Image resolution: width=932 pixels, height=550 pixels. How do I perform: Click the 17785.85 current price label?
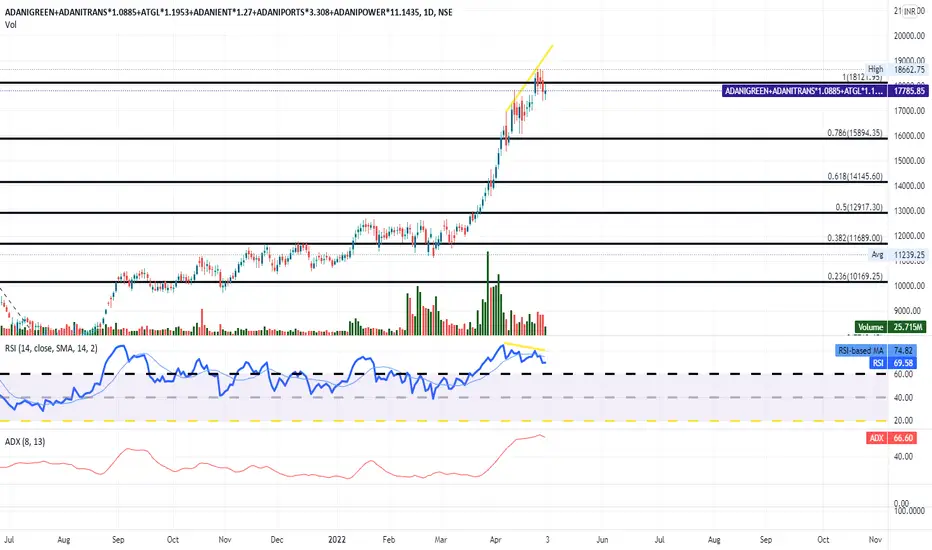(x=909, y=91)
